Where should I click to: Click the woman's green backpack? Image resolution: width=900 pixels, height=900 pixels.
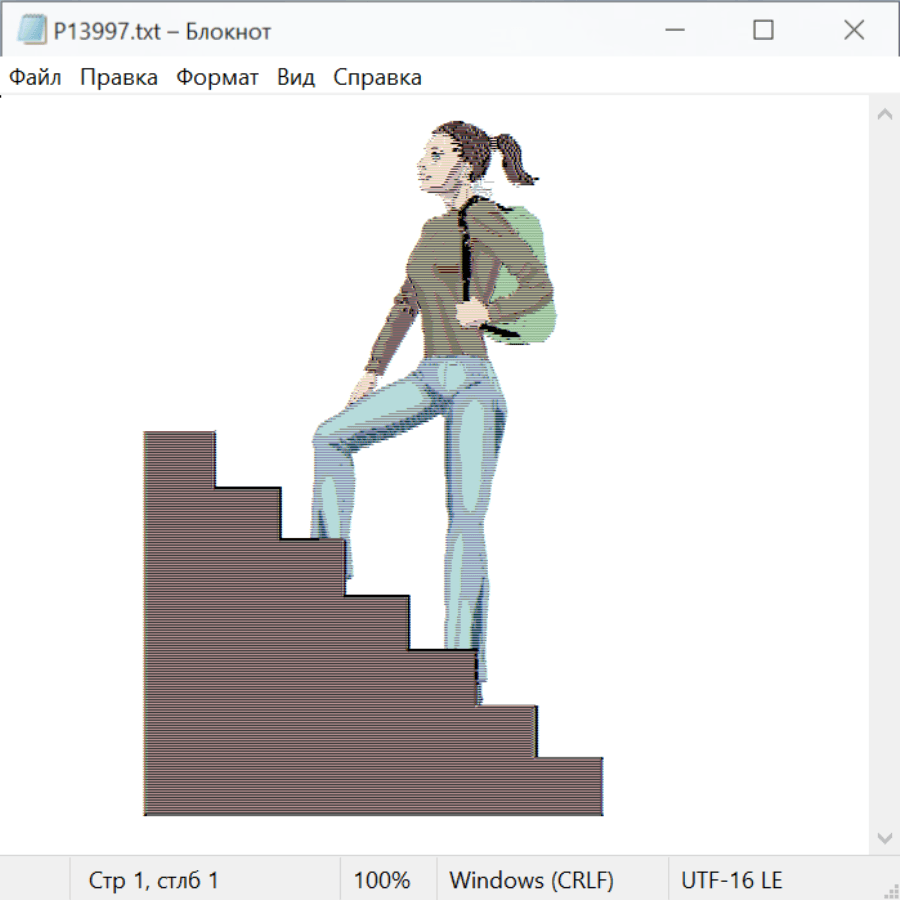coord(528,270)
